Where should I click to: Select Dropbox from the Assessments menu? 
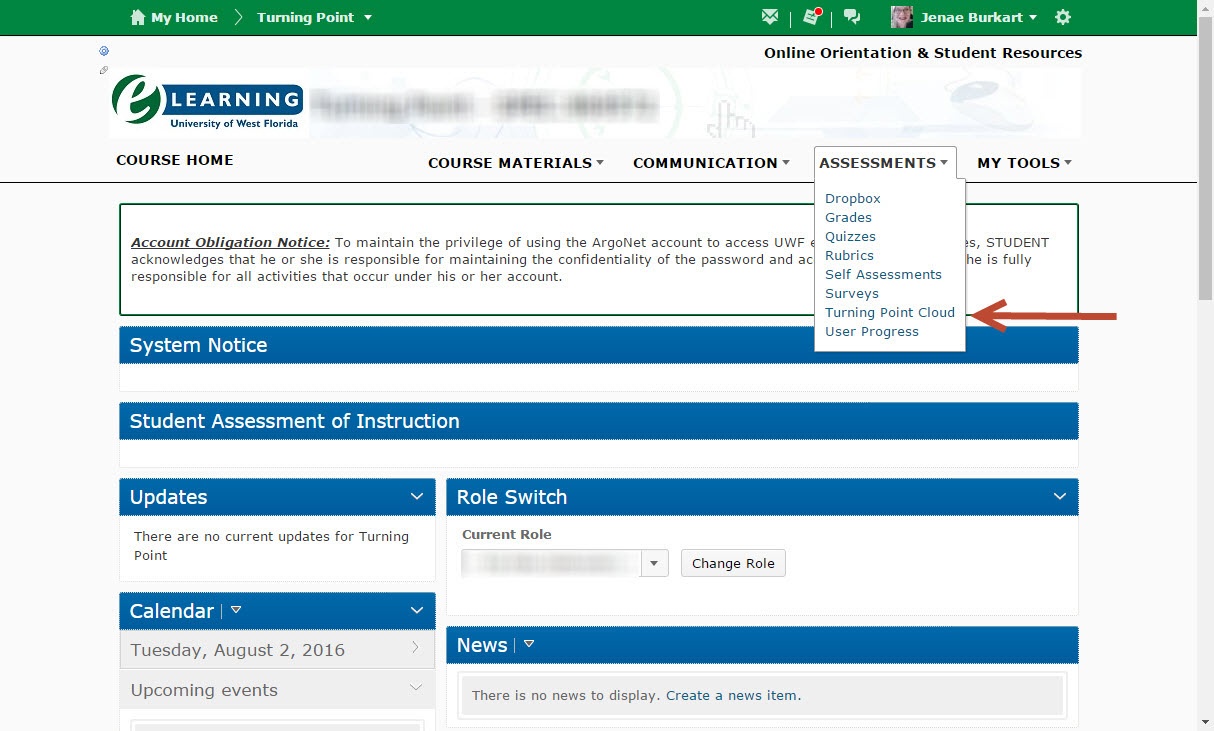coord(853,198)
